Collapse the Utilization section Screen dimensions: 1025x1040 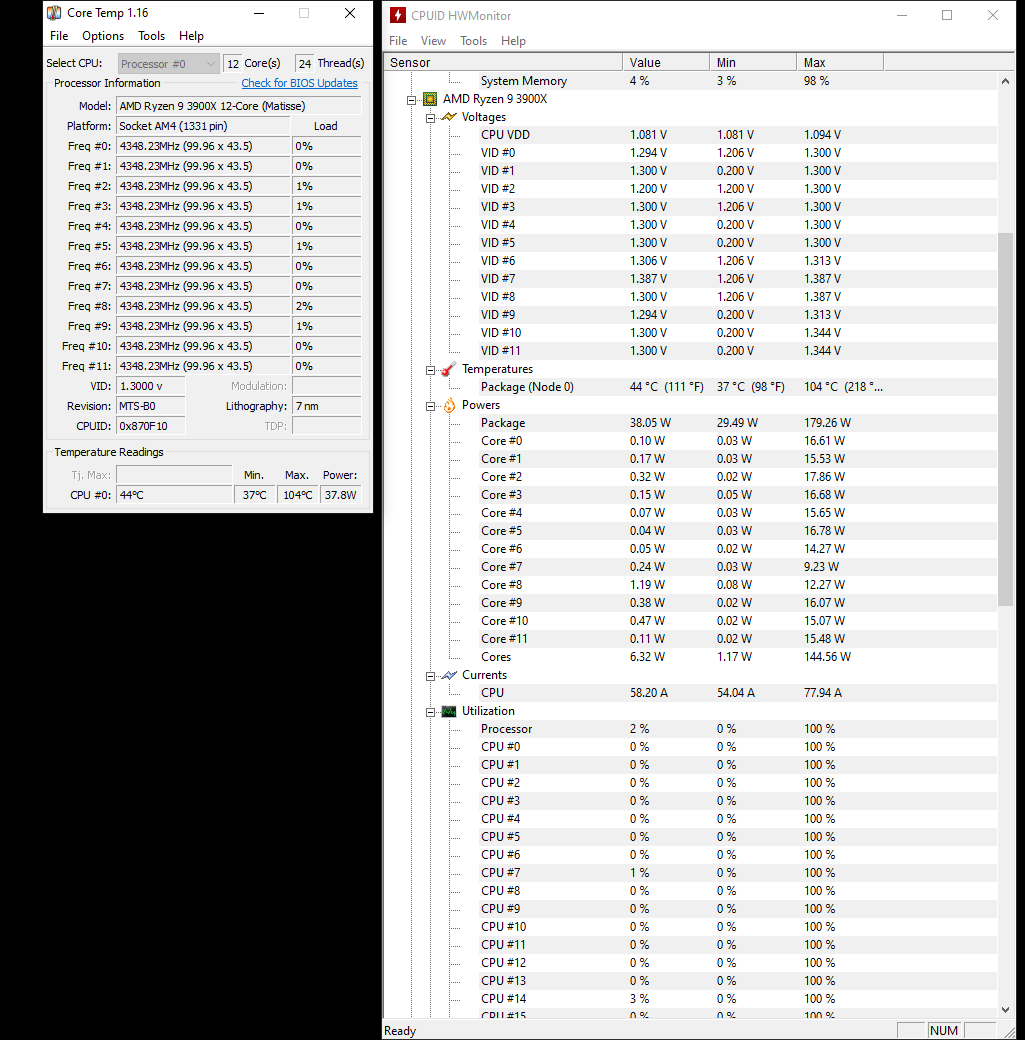(x=431, y=712)
